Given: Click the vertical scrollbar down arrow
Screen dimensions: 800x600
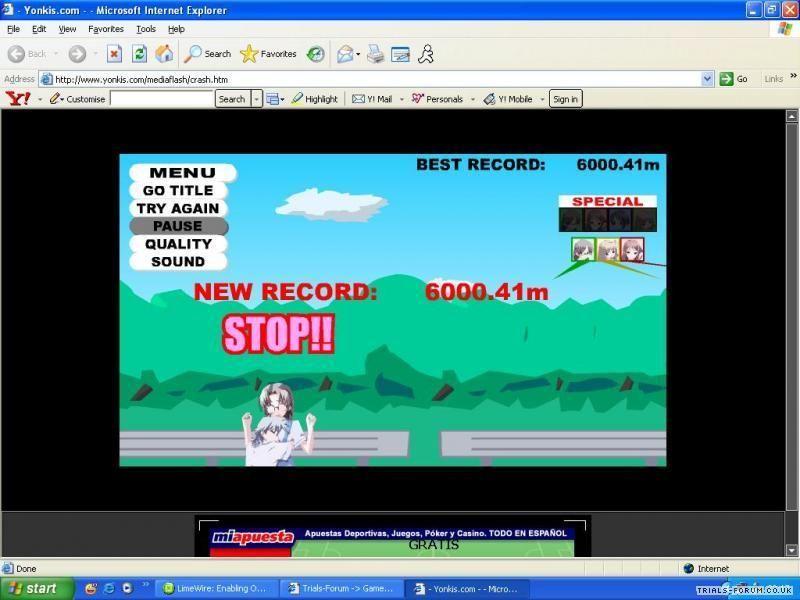Looking at the screenshot, I should (x=792, y=550).
